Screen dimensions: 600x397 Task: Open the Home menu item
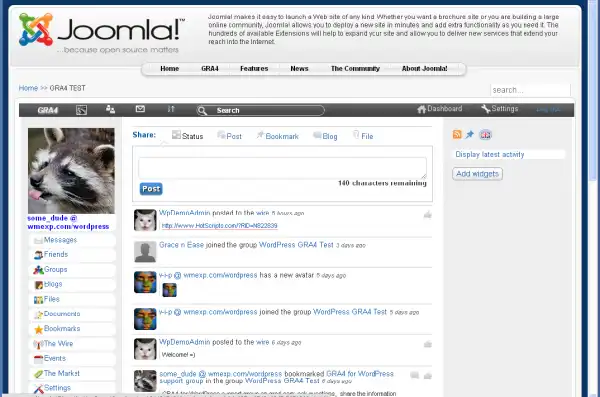coord(170,69)
